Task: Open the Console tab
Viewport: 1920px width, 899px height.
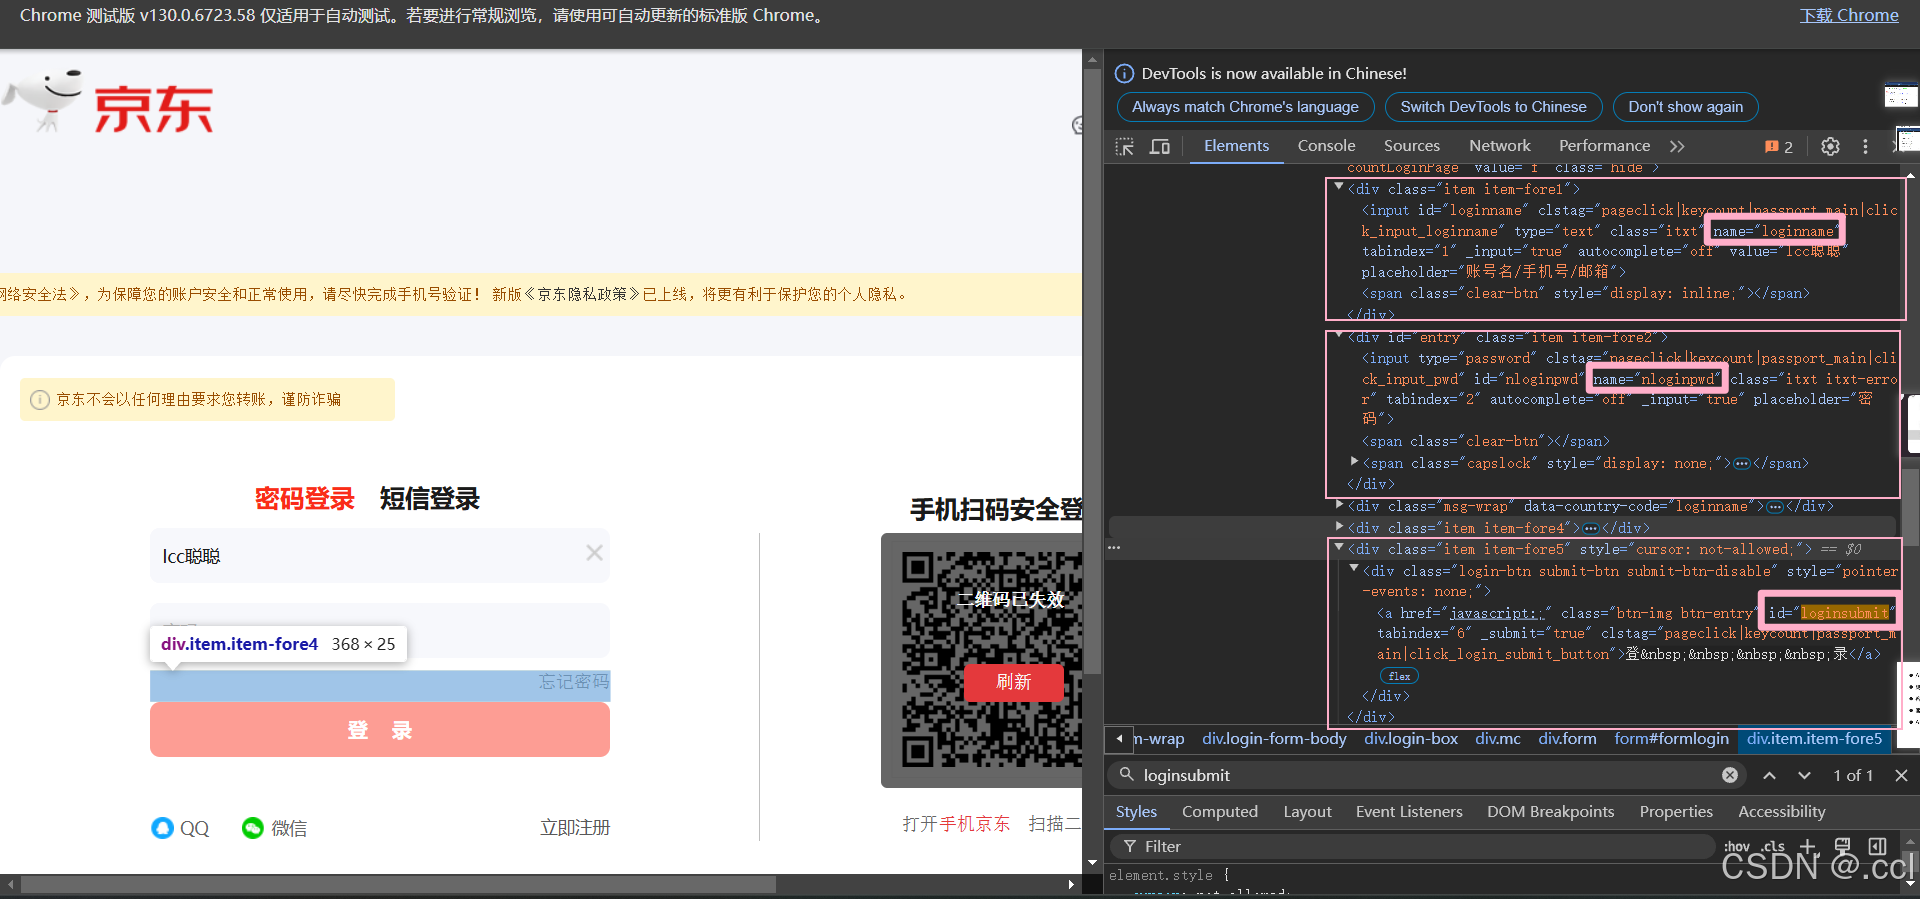Action: click(1326, 146)
